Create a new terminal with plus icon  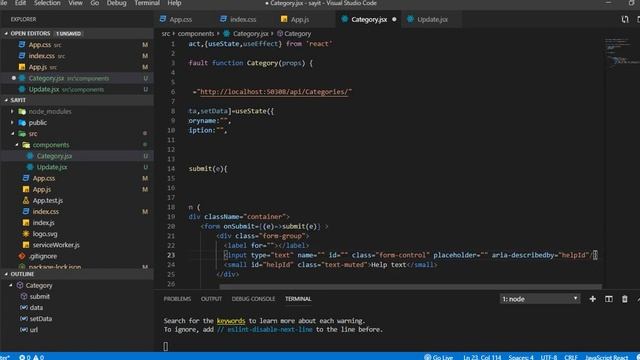pyautogui.click(x=593, y=299)
